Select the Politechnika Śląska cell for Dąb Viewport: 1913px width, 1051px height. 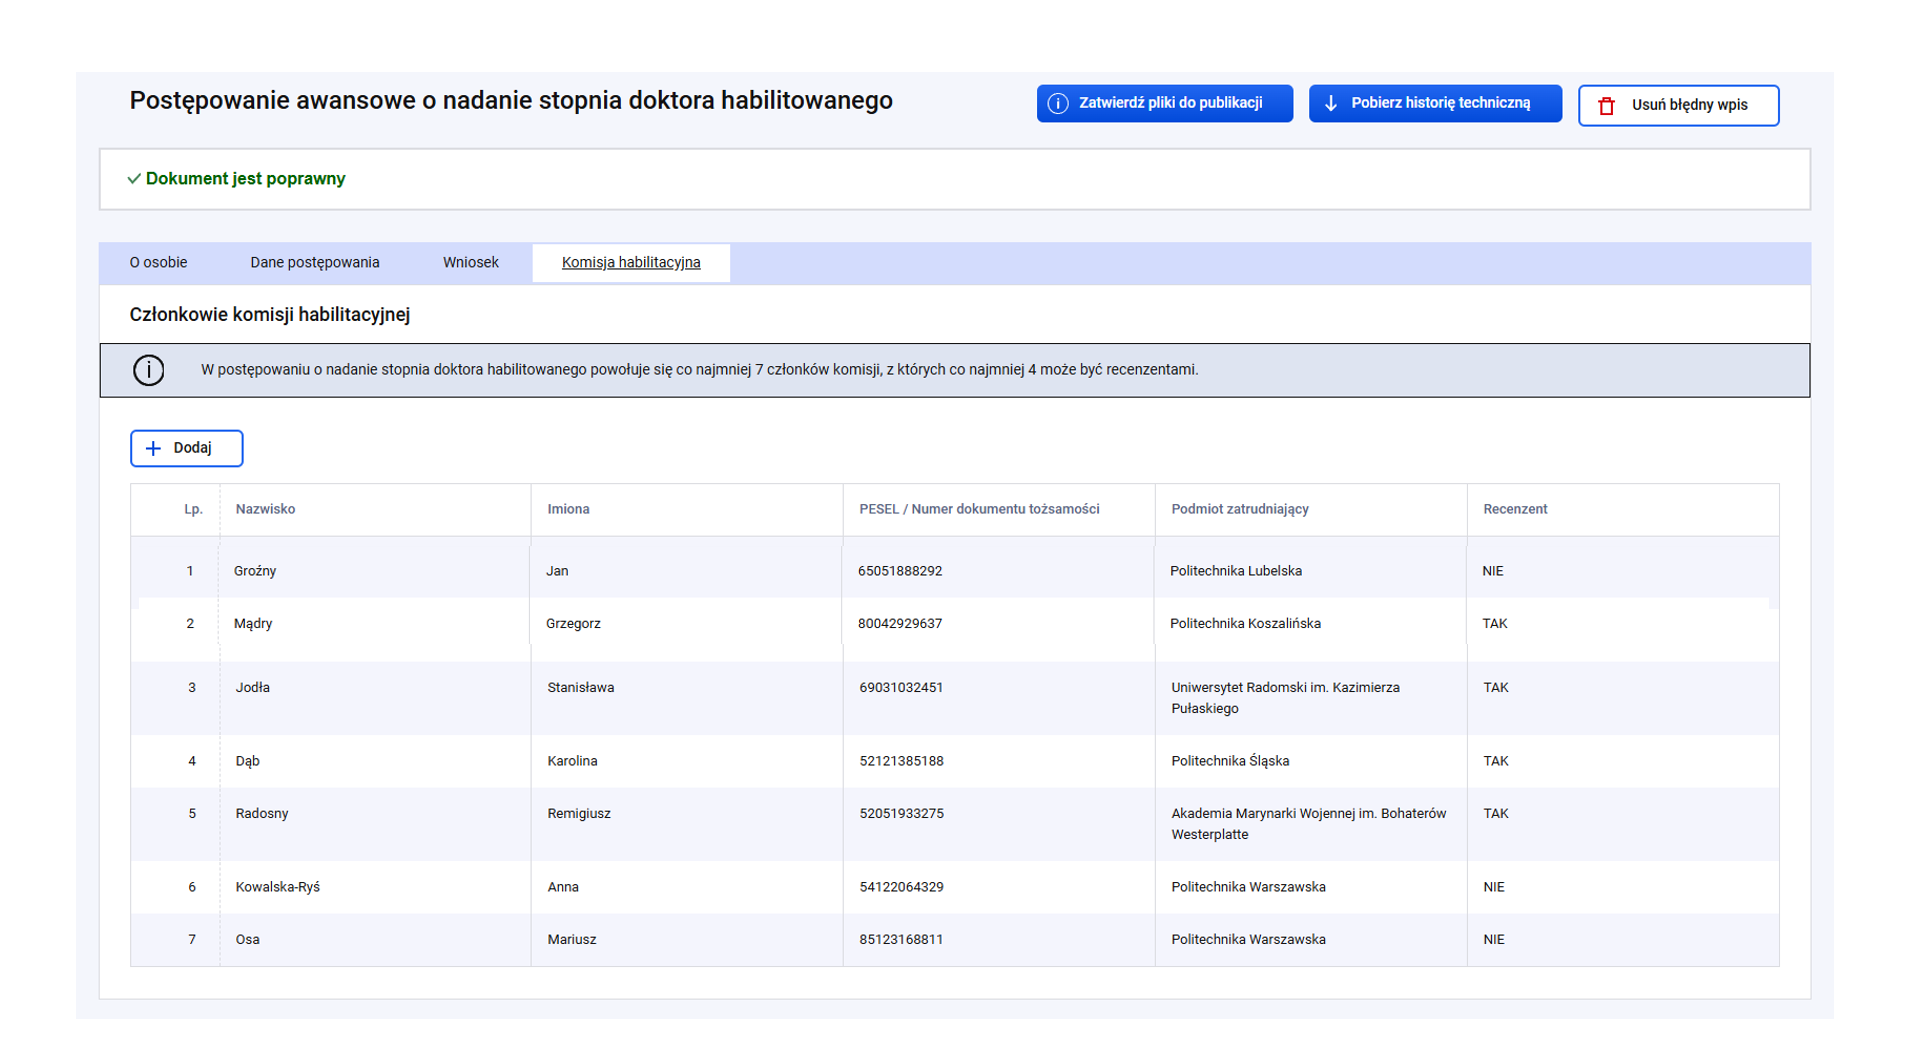(1229, 761)
